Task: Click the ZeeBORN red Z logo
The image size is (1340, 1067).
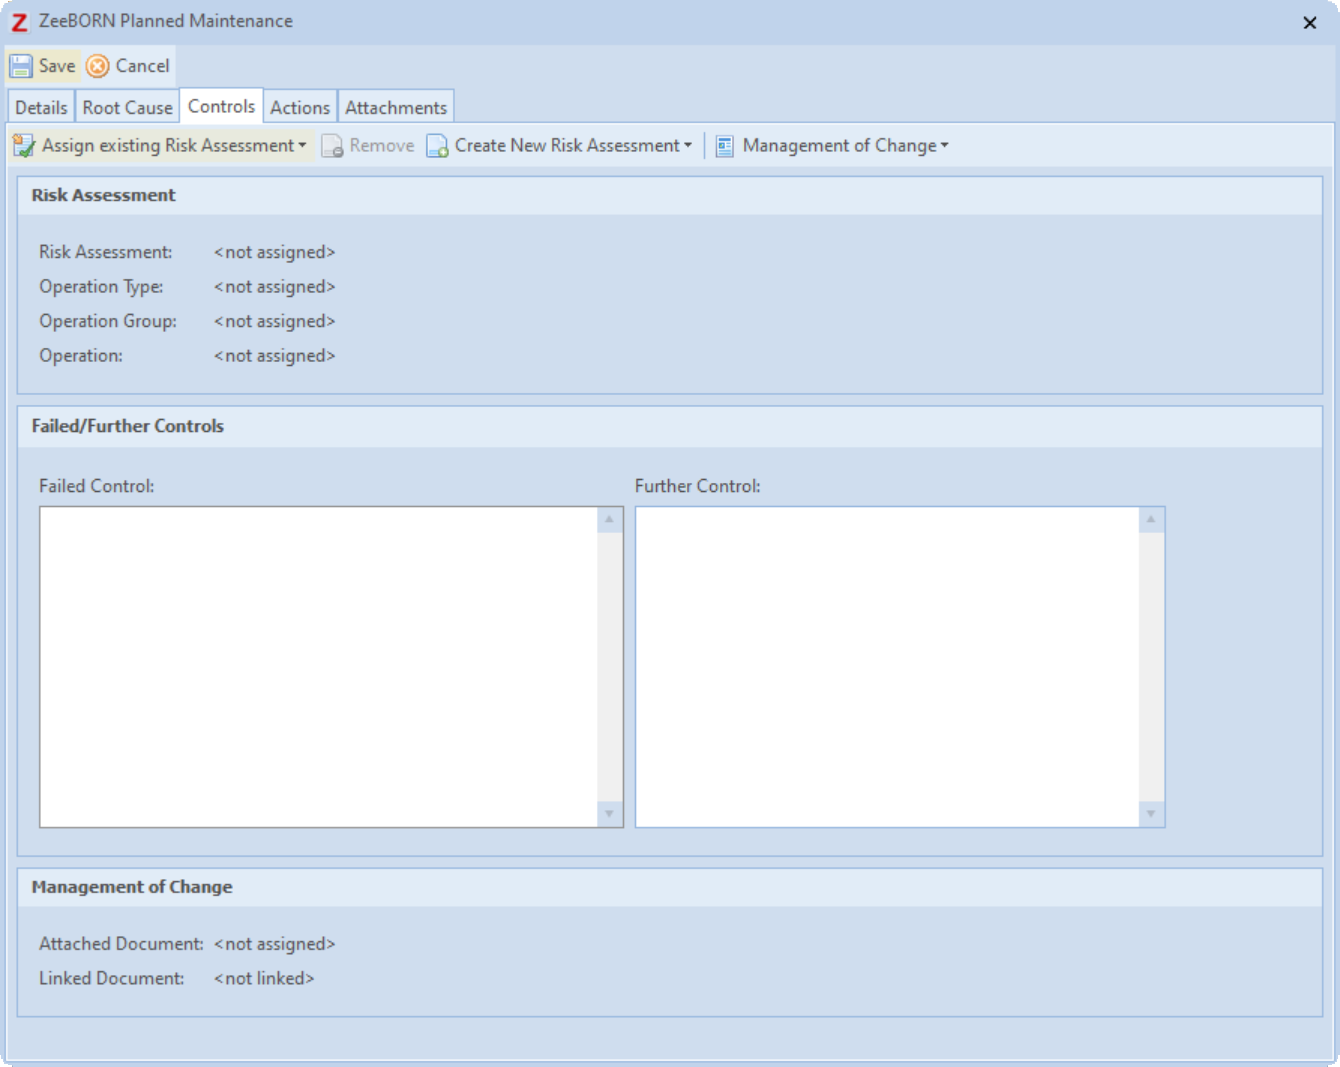Action: [x=19, y=22]
